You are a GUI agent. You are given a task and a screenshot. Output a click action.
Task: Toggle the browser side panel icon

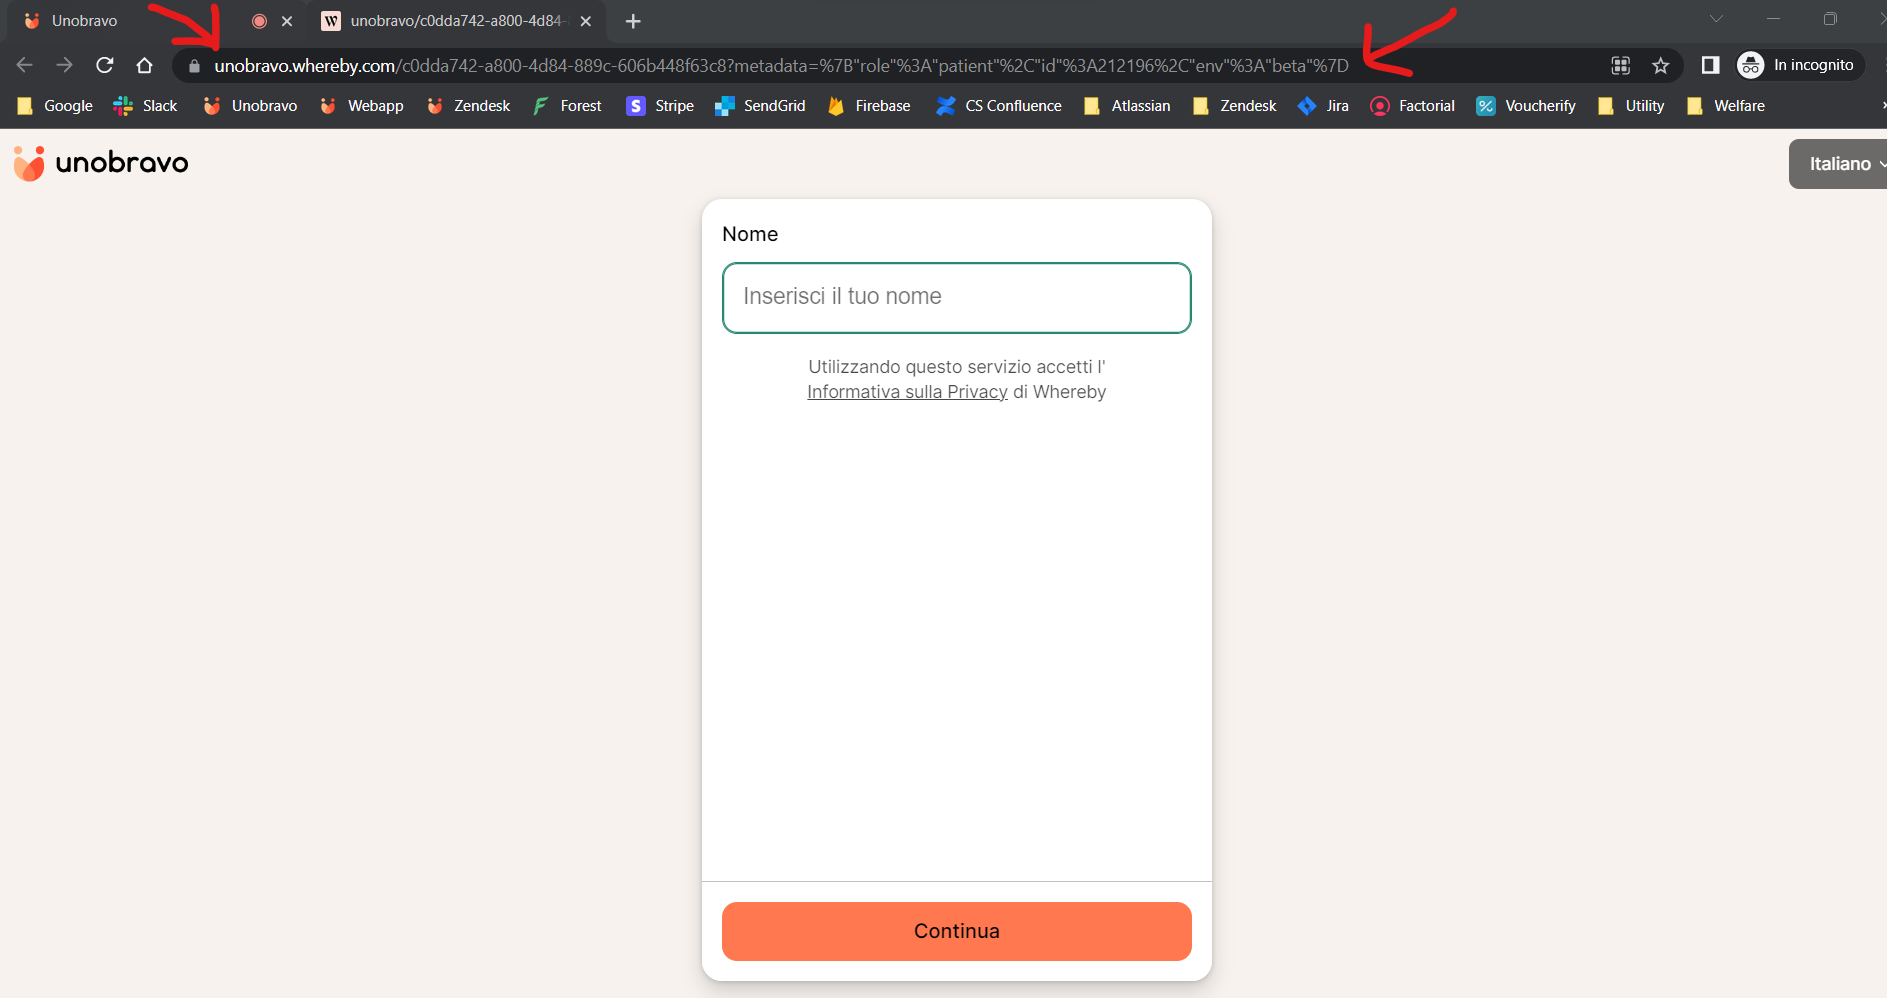pos(1710,65)
